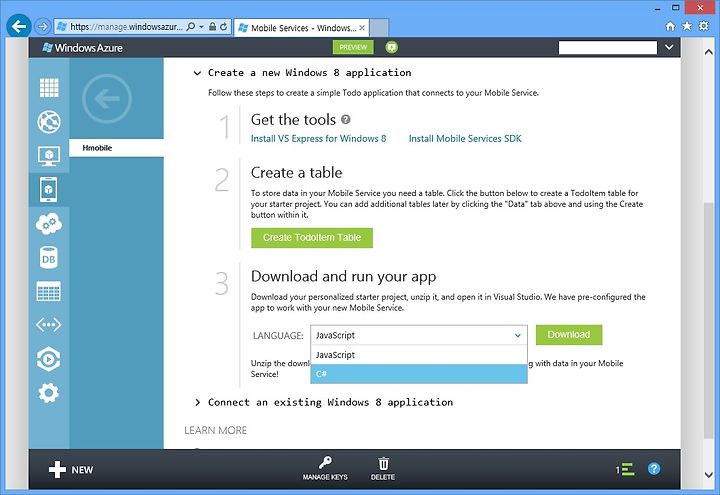The image size is (720, 495).
Task: Collapse Create a new Windows 8 application
Action: pos(197,73)
